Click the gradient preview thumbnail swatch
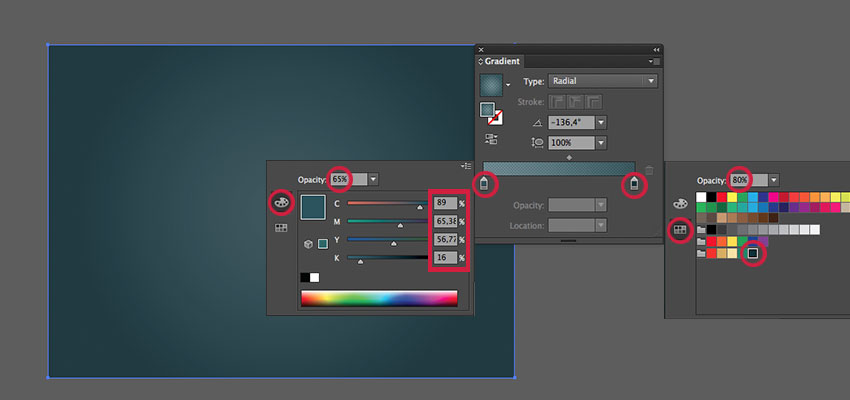This screenshot has width=850, height=400. [x=491, y=85]
